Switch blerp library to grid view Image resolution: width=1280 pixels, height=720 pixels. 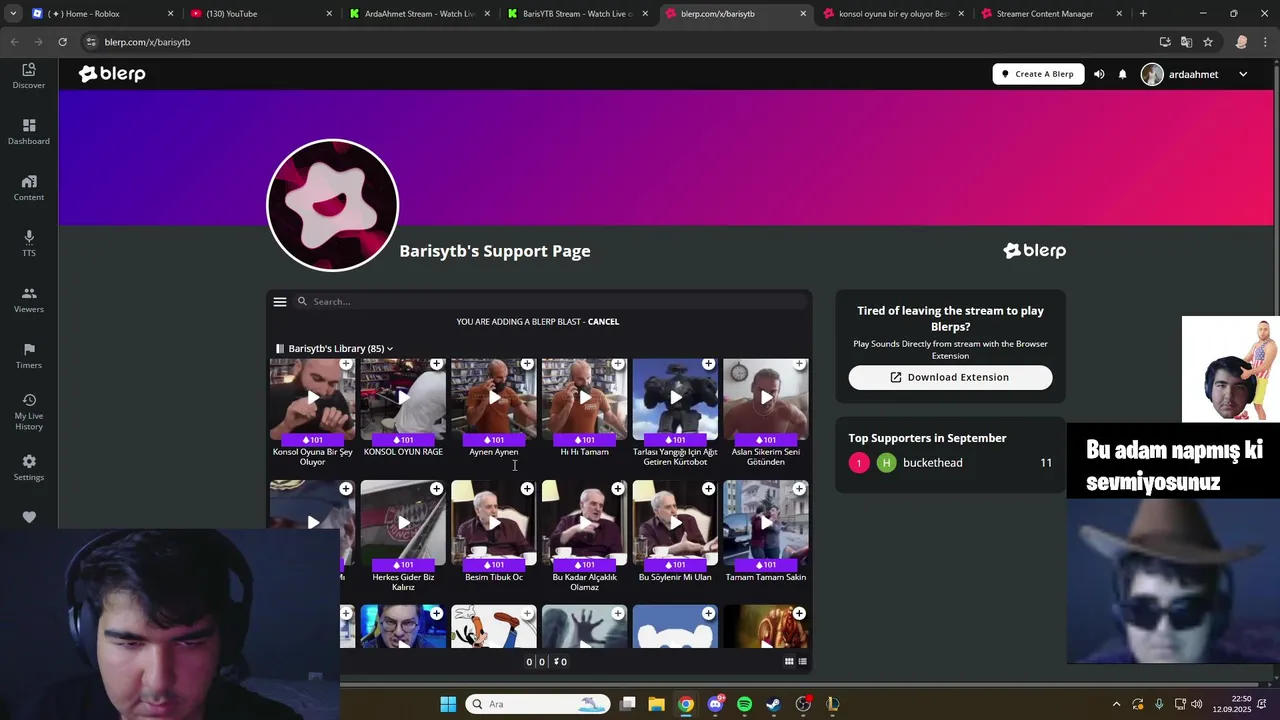pos(789,661)
